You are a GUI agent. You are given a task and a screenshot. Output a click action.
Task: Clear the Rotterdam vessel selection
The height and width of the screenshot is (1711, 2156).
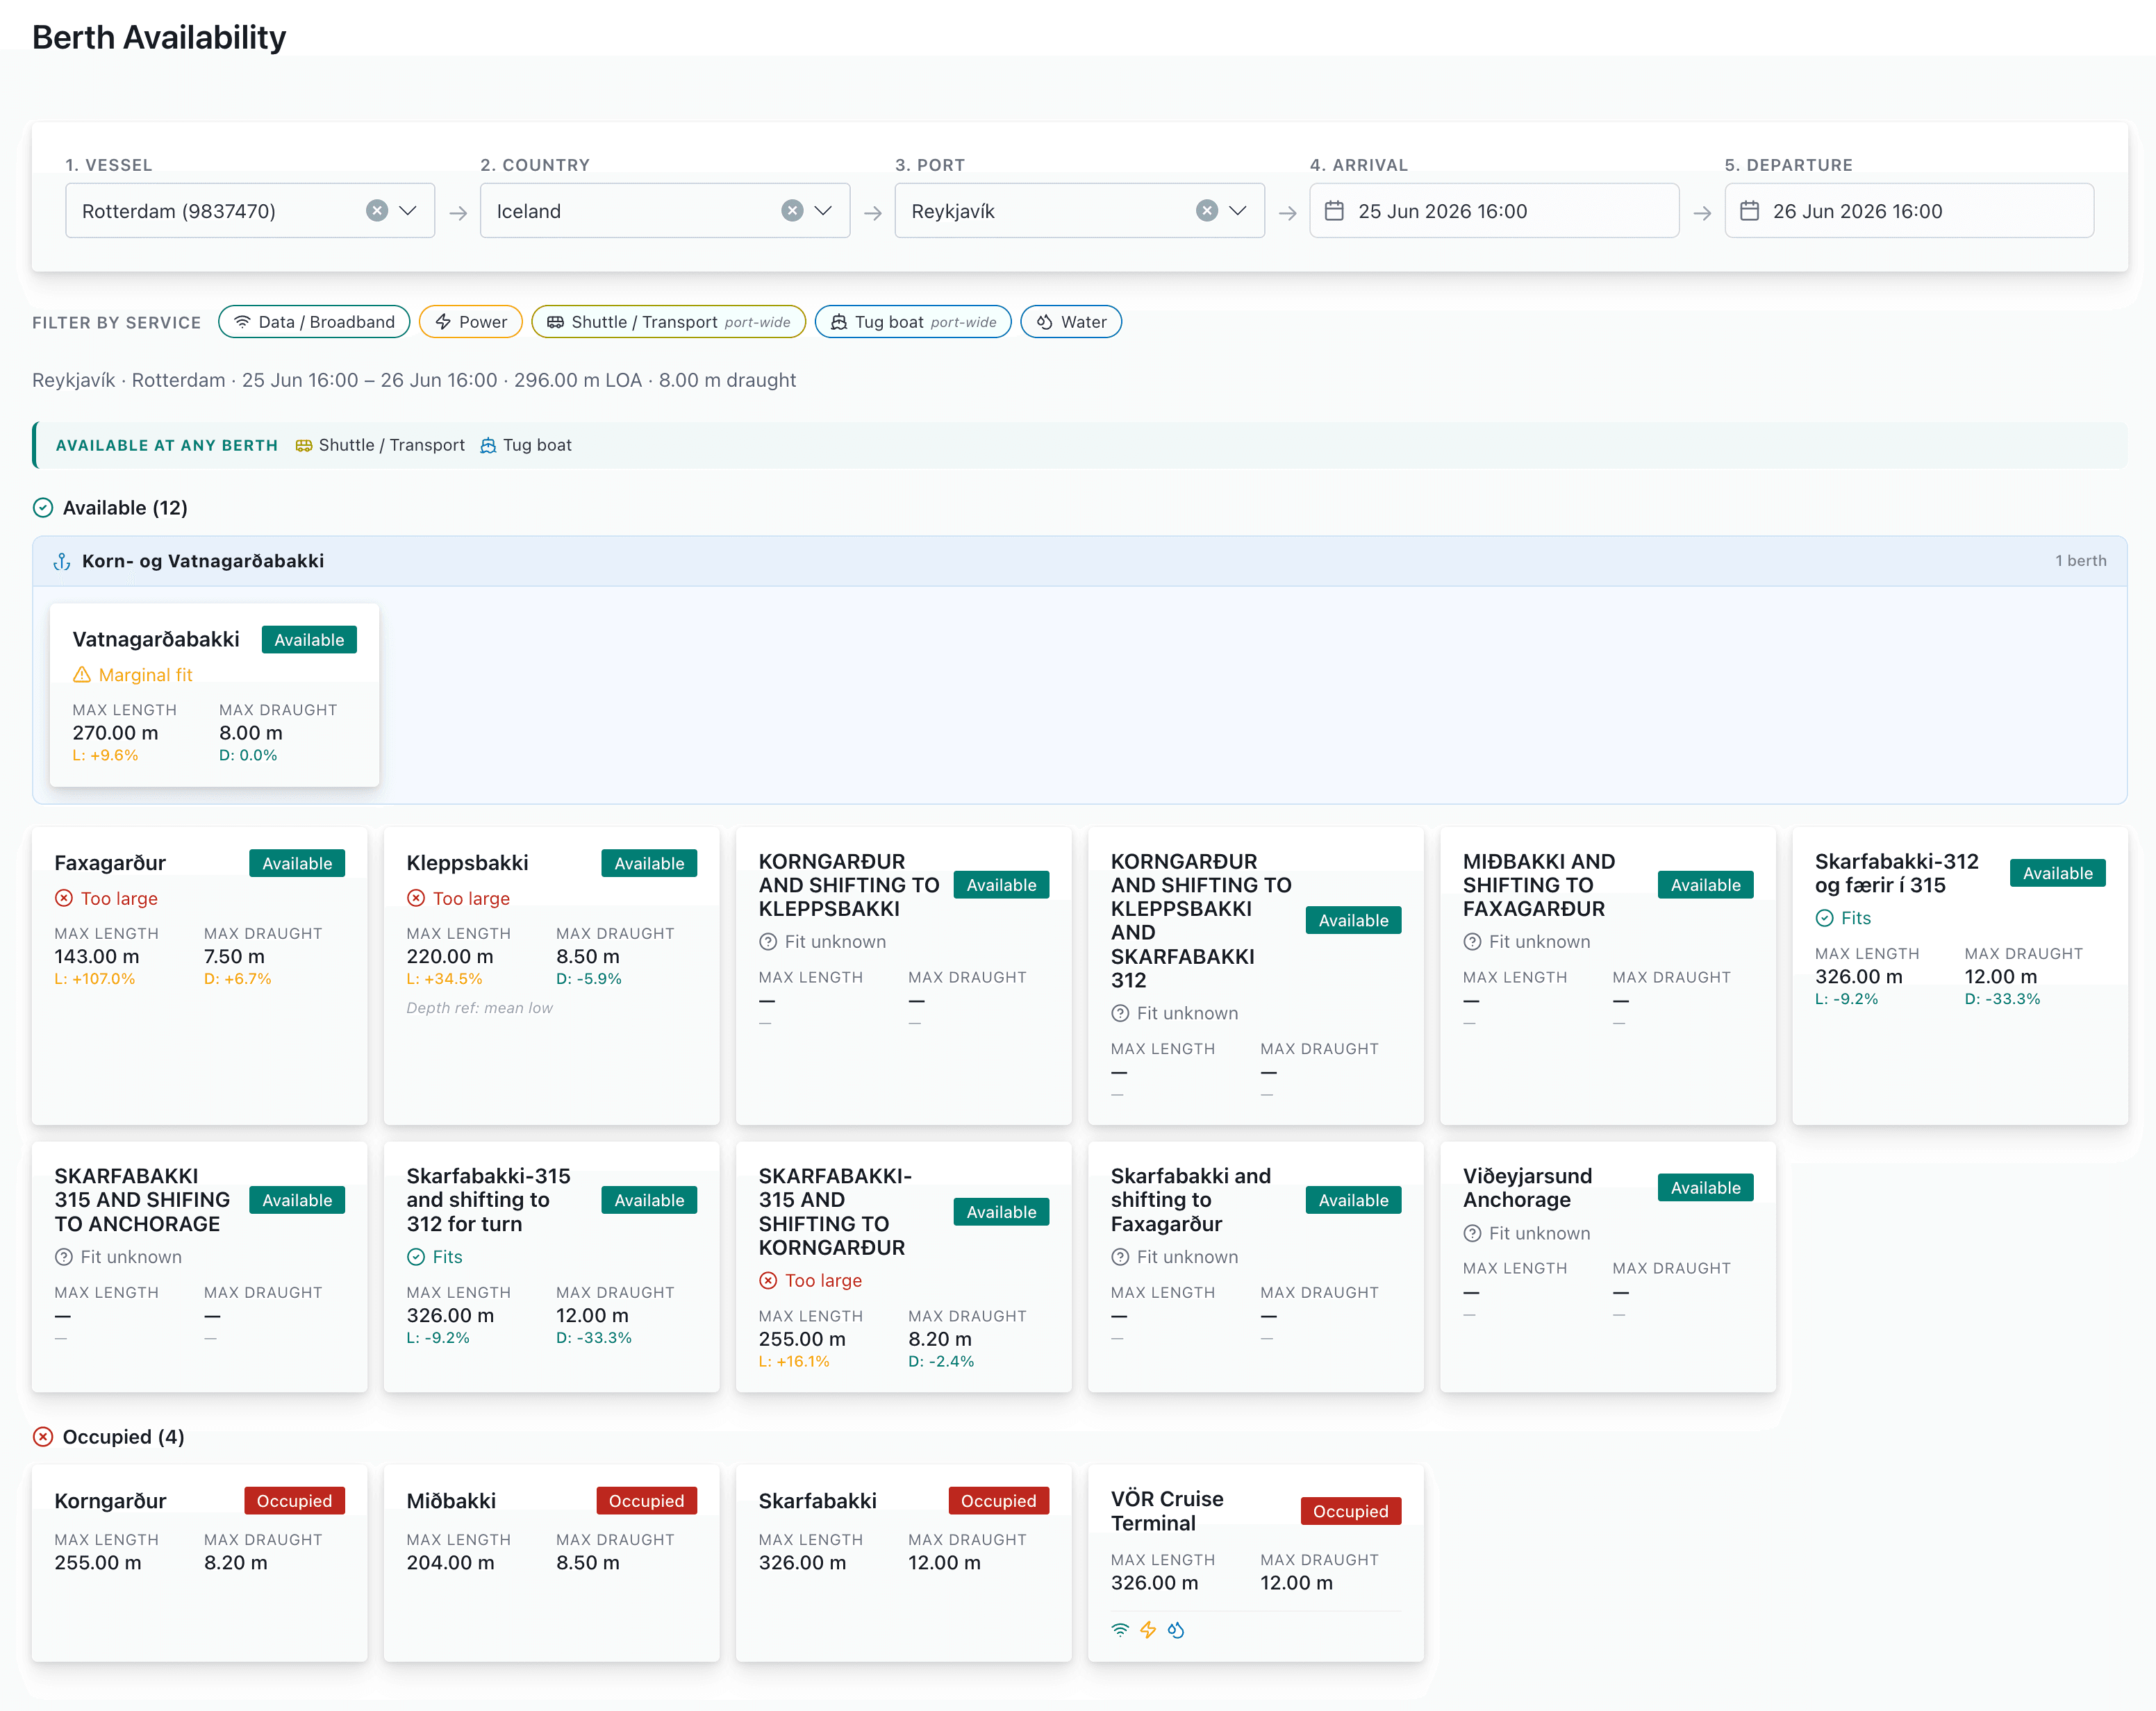pos(377,211)
